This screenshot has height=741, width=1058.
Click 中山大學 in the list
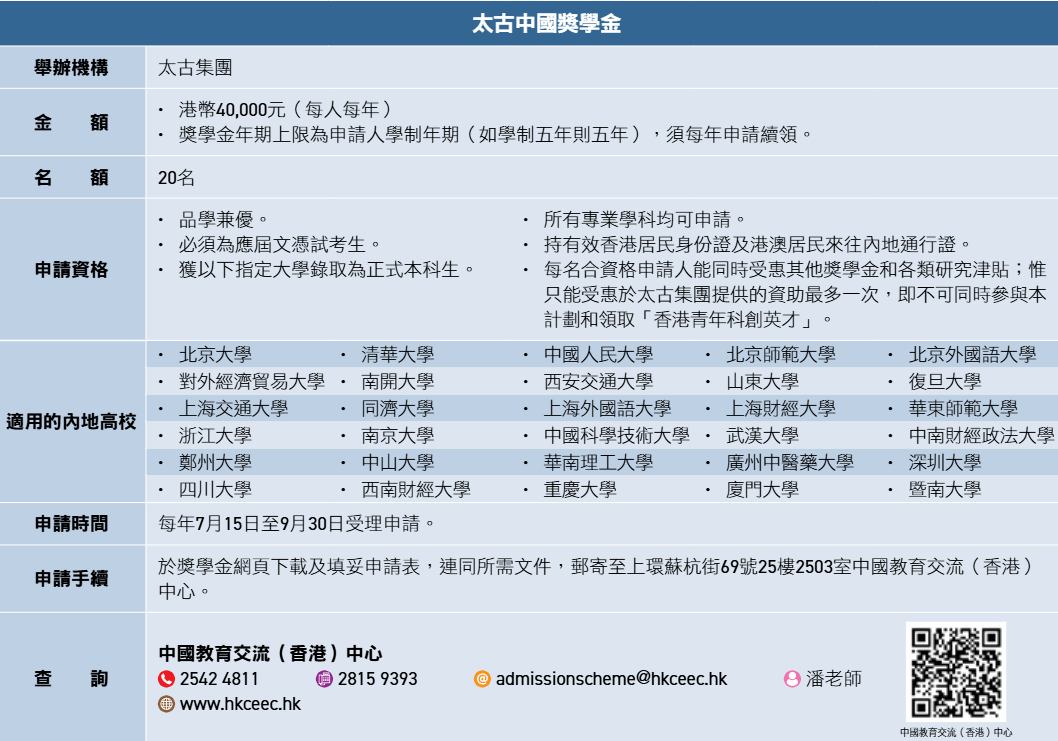click(x=397, y=463)
